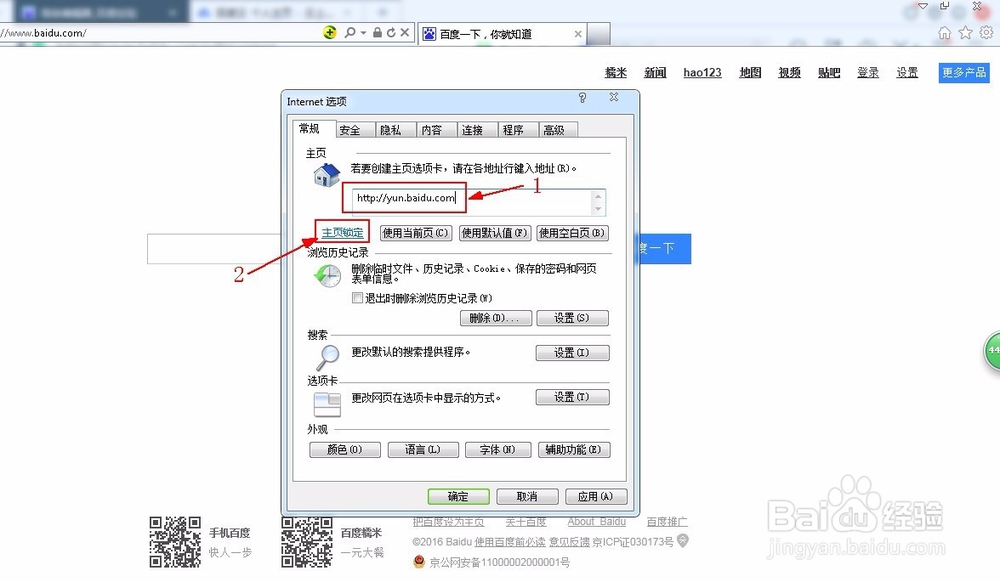This screenshot has width=1000, height=582.
Task: Click the 更多产品 blue button
Action: (964, 73)
